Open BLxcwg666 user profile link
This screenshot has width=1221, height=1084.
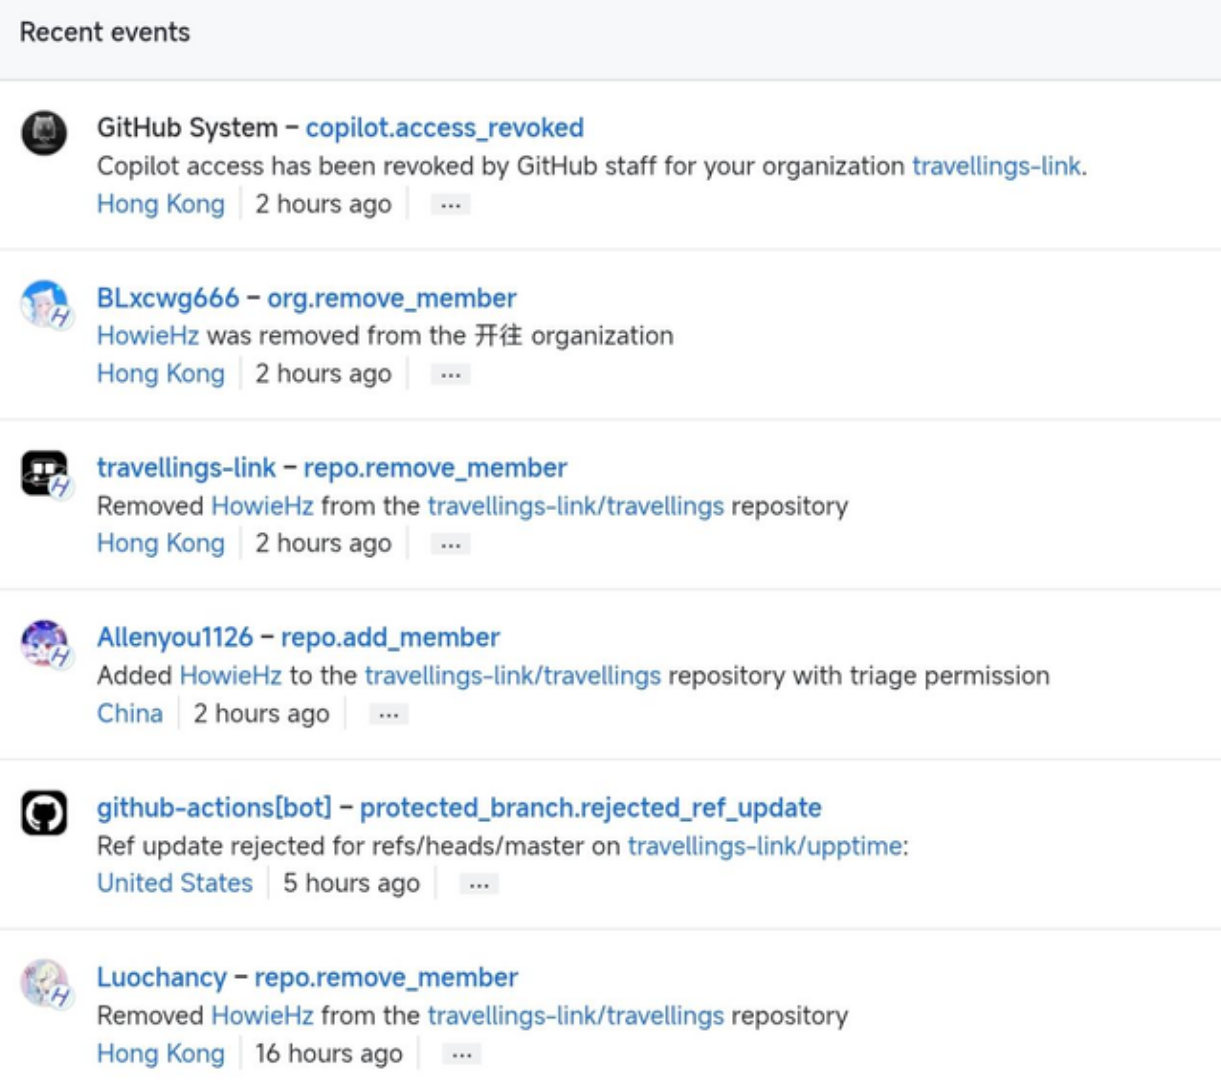coord(168,298)
